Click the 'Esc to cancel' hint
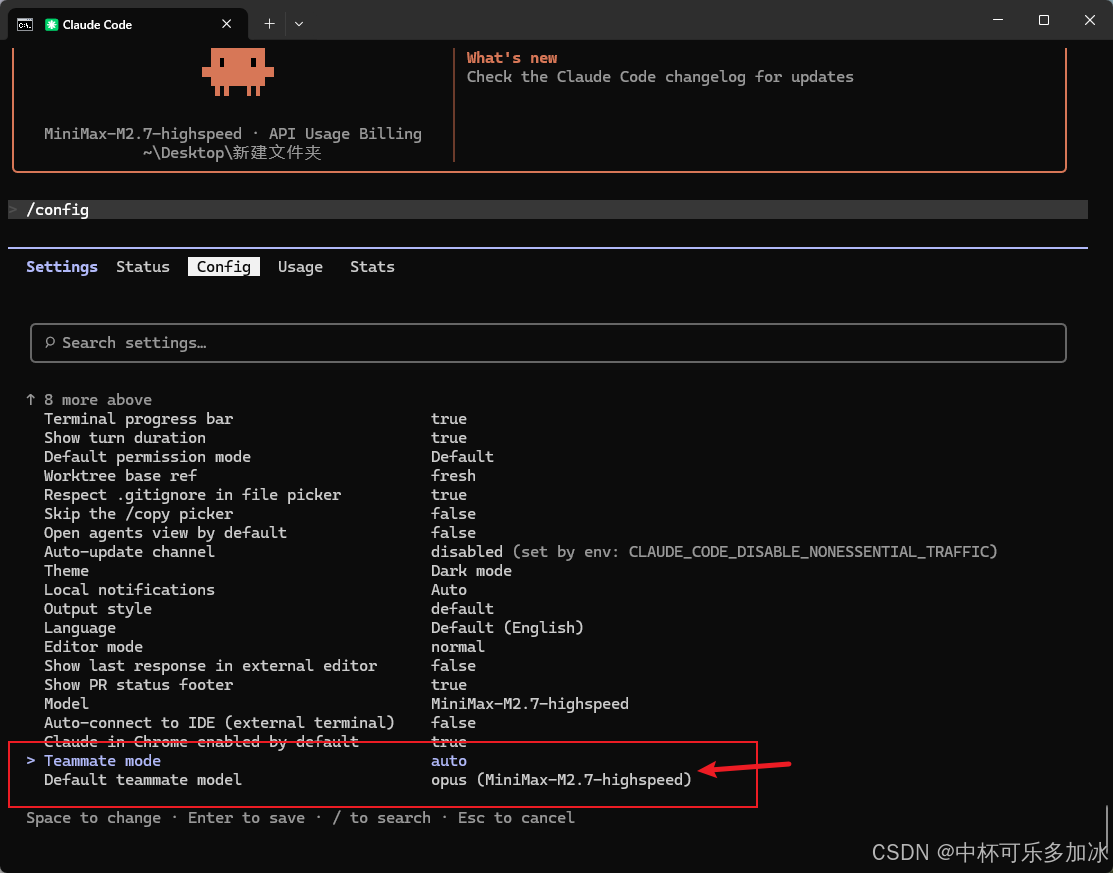The height and width of the screenshot is (873, 1113). click(x=516, y=818)
